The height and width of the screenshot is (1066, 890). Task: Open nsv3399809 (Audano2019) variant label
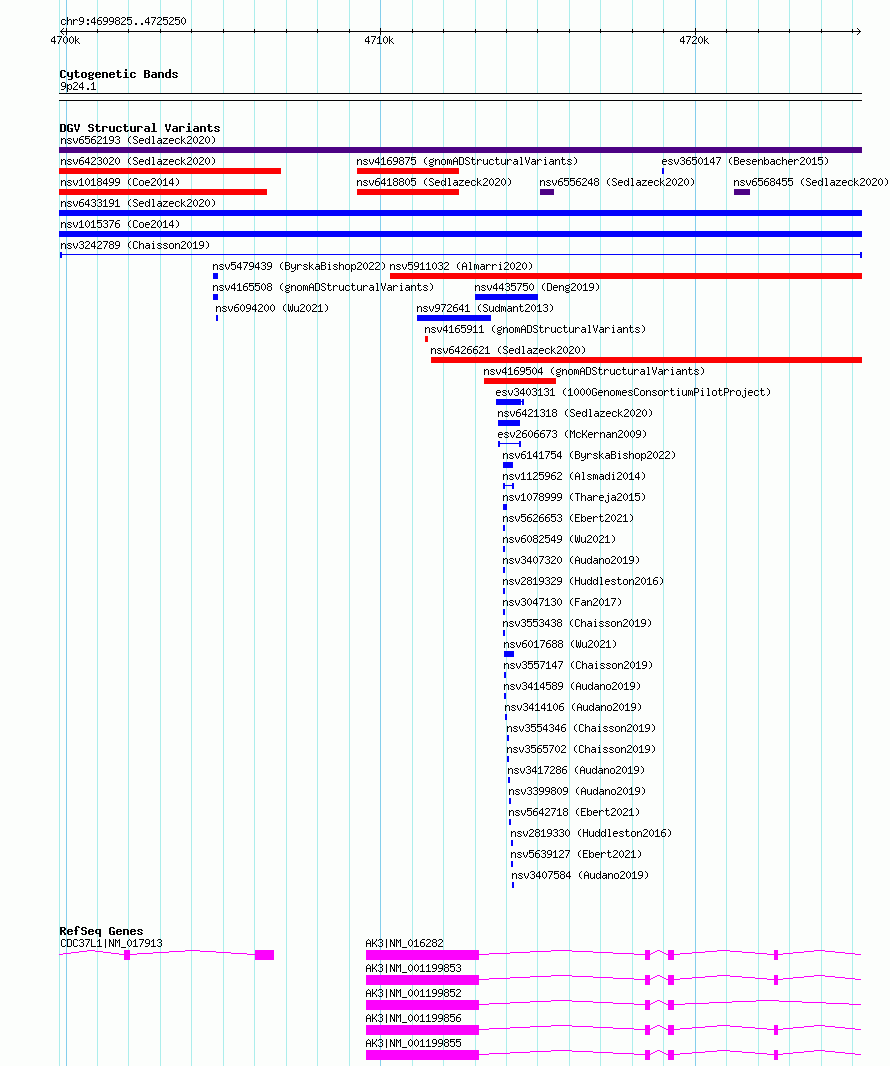(x=577, y=792)
